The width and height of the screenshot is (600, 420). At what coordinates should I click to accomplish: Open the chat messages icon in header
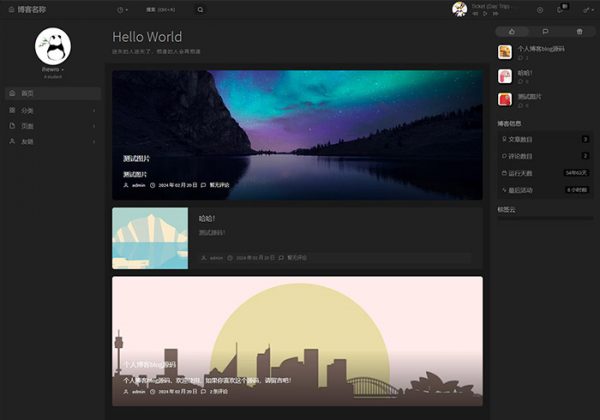tap(561, 9)
